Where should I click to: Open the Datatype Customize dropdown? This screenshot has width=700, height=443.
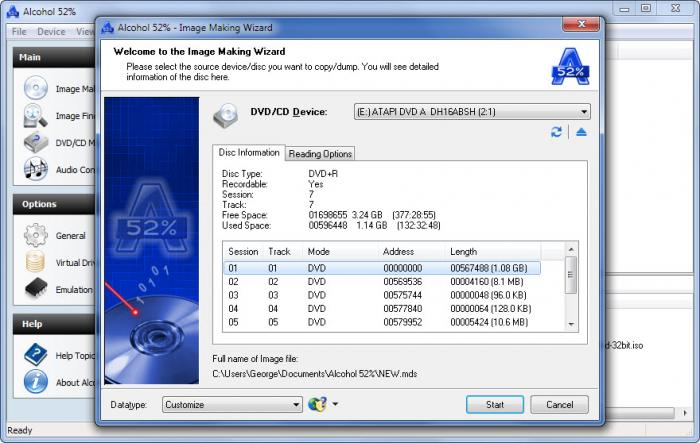tap(232, 405)
